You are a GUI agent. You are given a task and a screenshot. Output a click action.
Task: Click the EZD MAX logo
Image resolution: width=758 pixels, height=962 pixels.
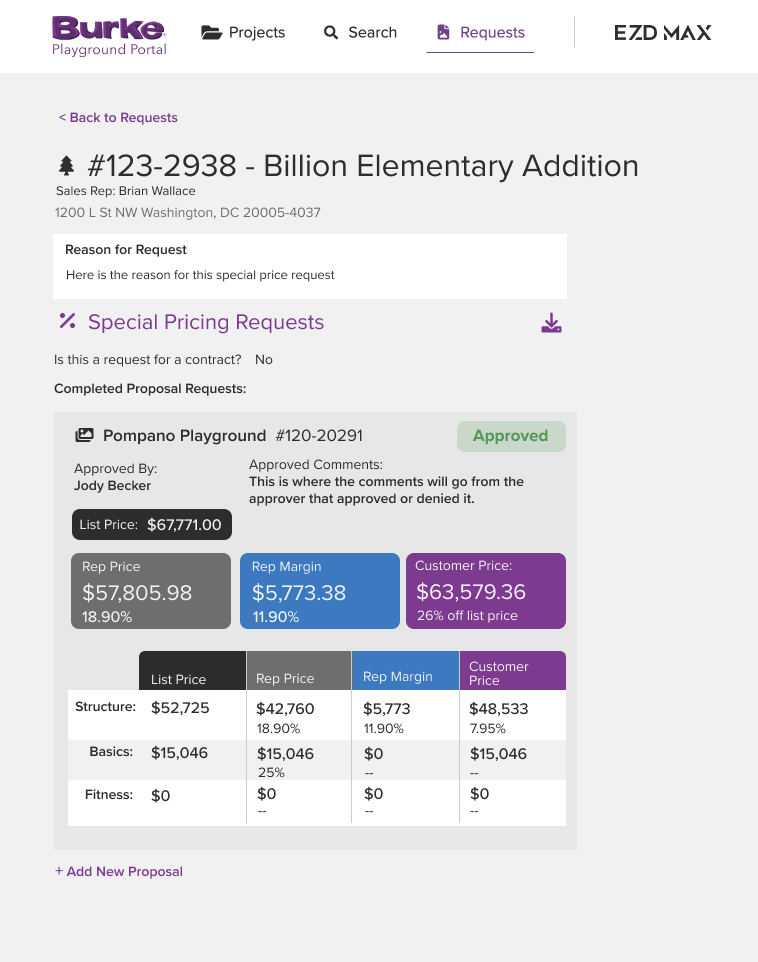pyautogui.click(x=663, y=33)
